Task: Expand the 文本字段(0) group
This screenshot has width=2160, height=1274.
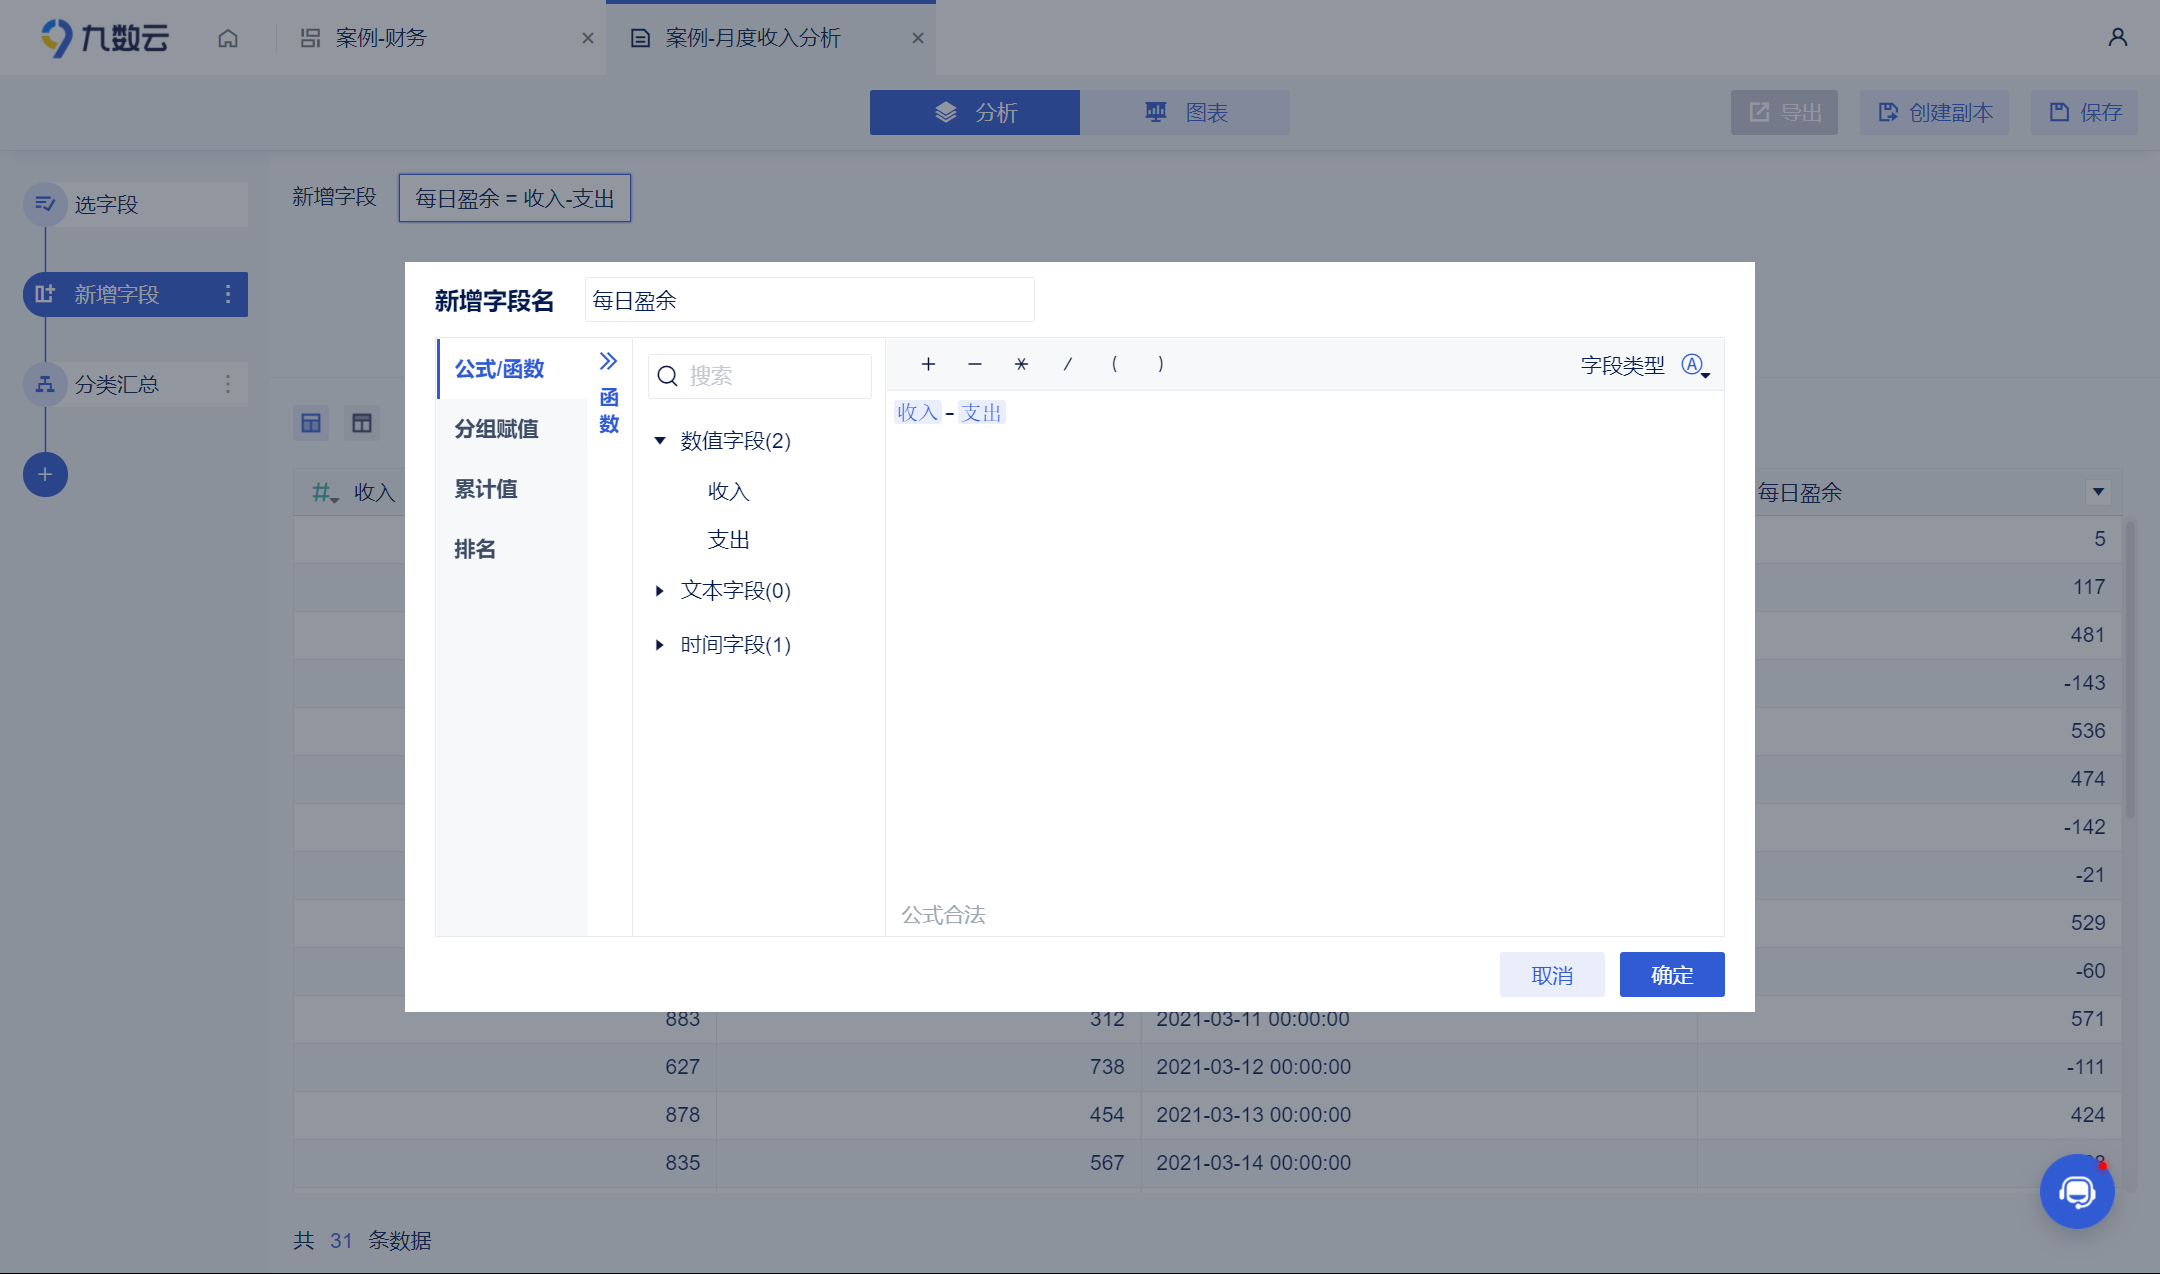Action: pyautogui.click(x=660, y=591)
